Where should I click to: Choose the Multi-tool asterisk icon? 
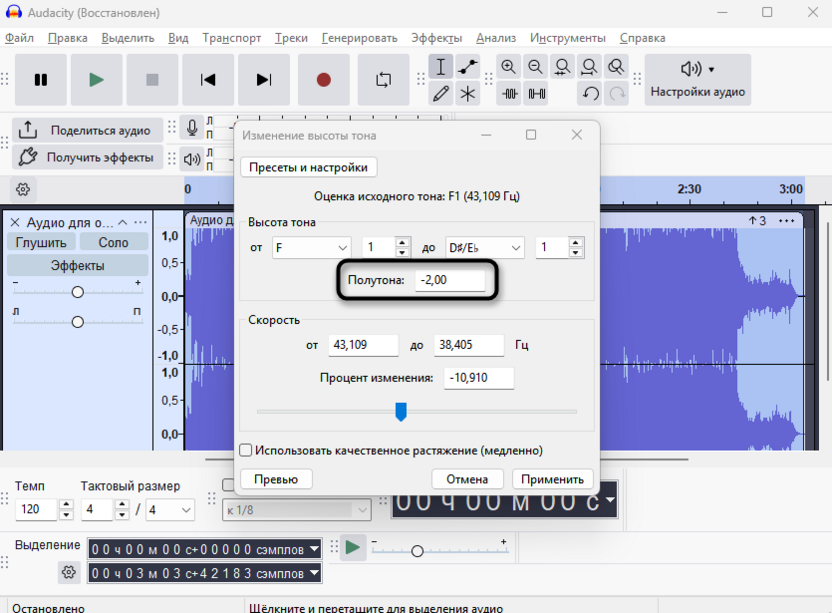point(467,94)
